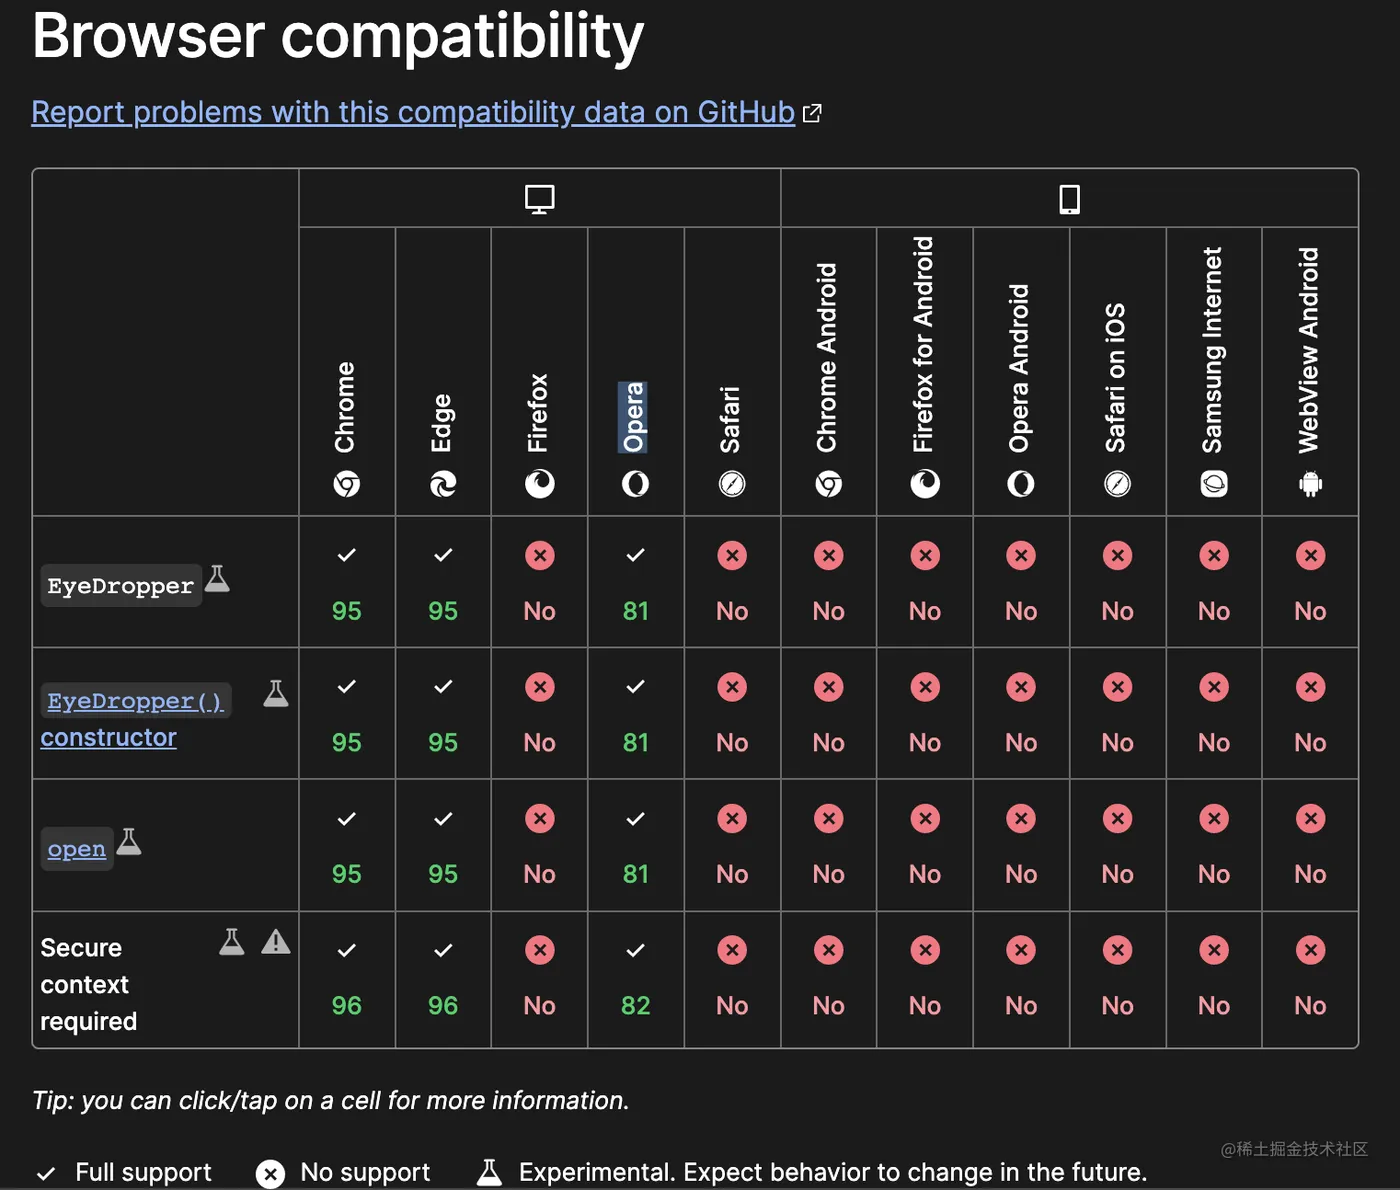Click the Firefox for Android logo
This screenshot has width=1400, height=1190.
tap(925, 484)
